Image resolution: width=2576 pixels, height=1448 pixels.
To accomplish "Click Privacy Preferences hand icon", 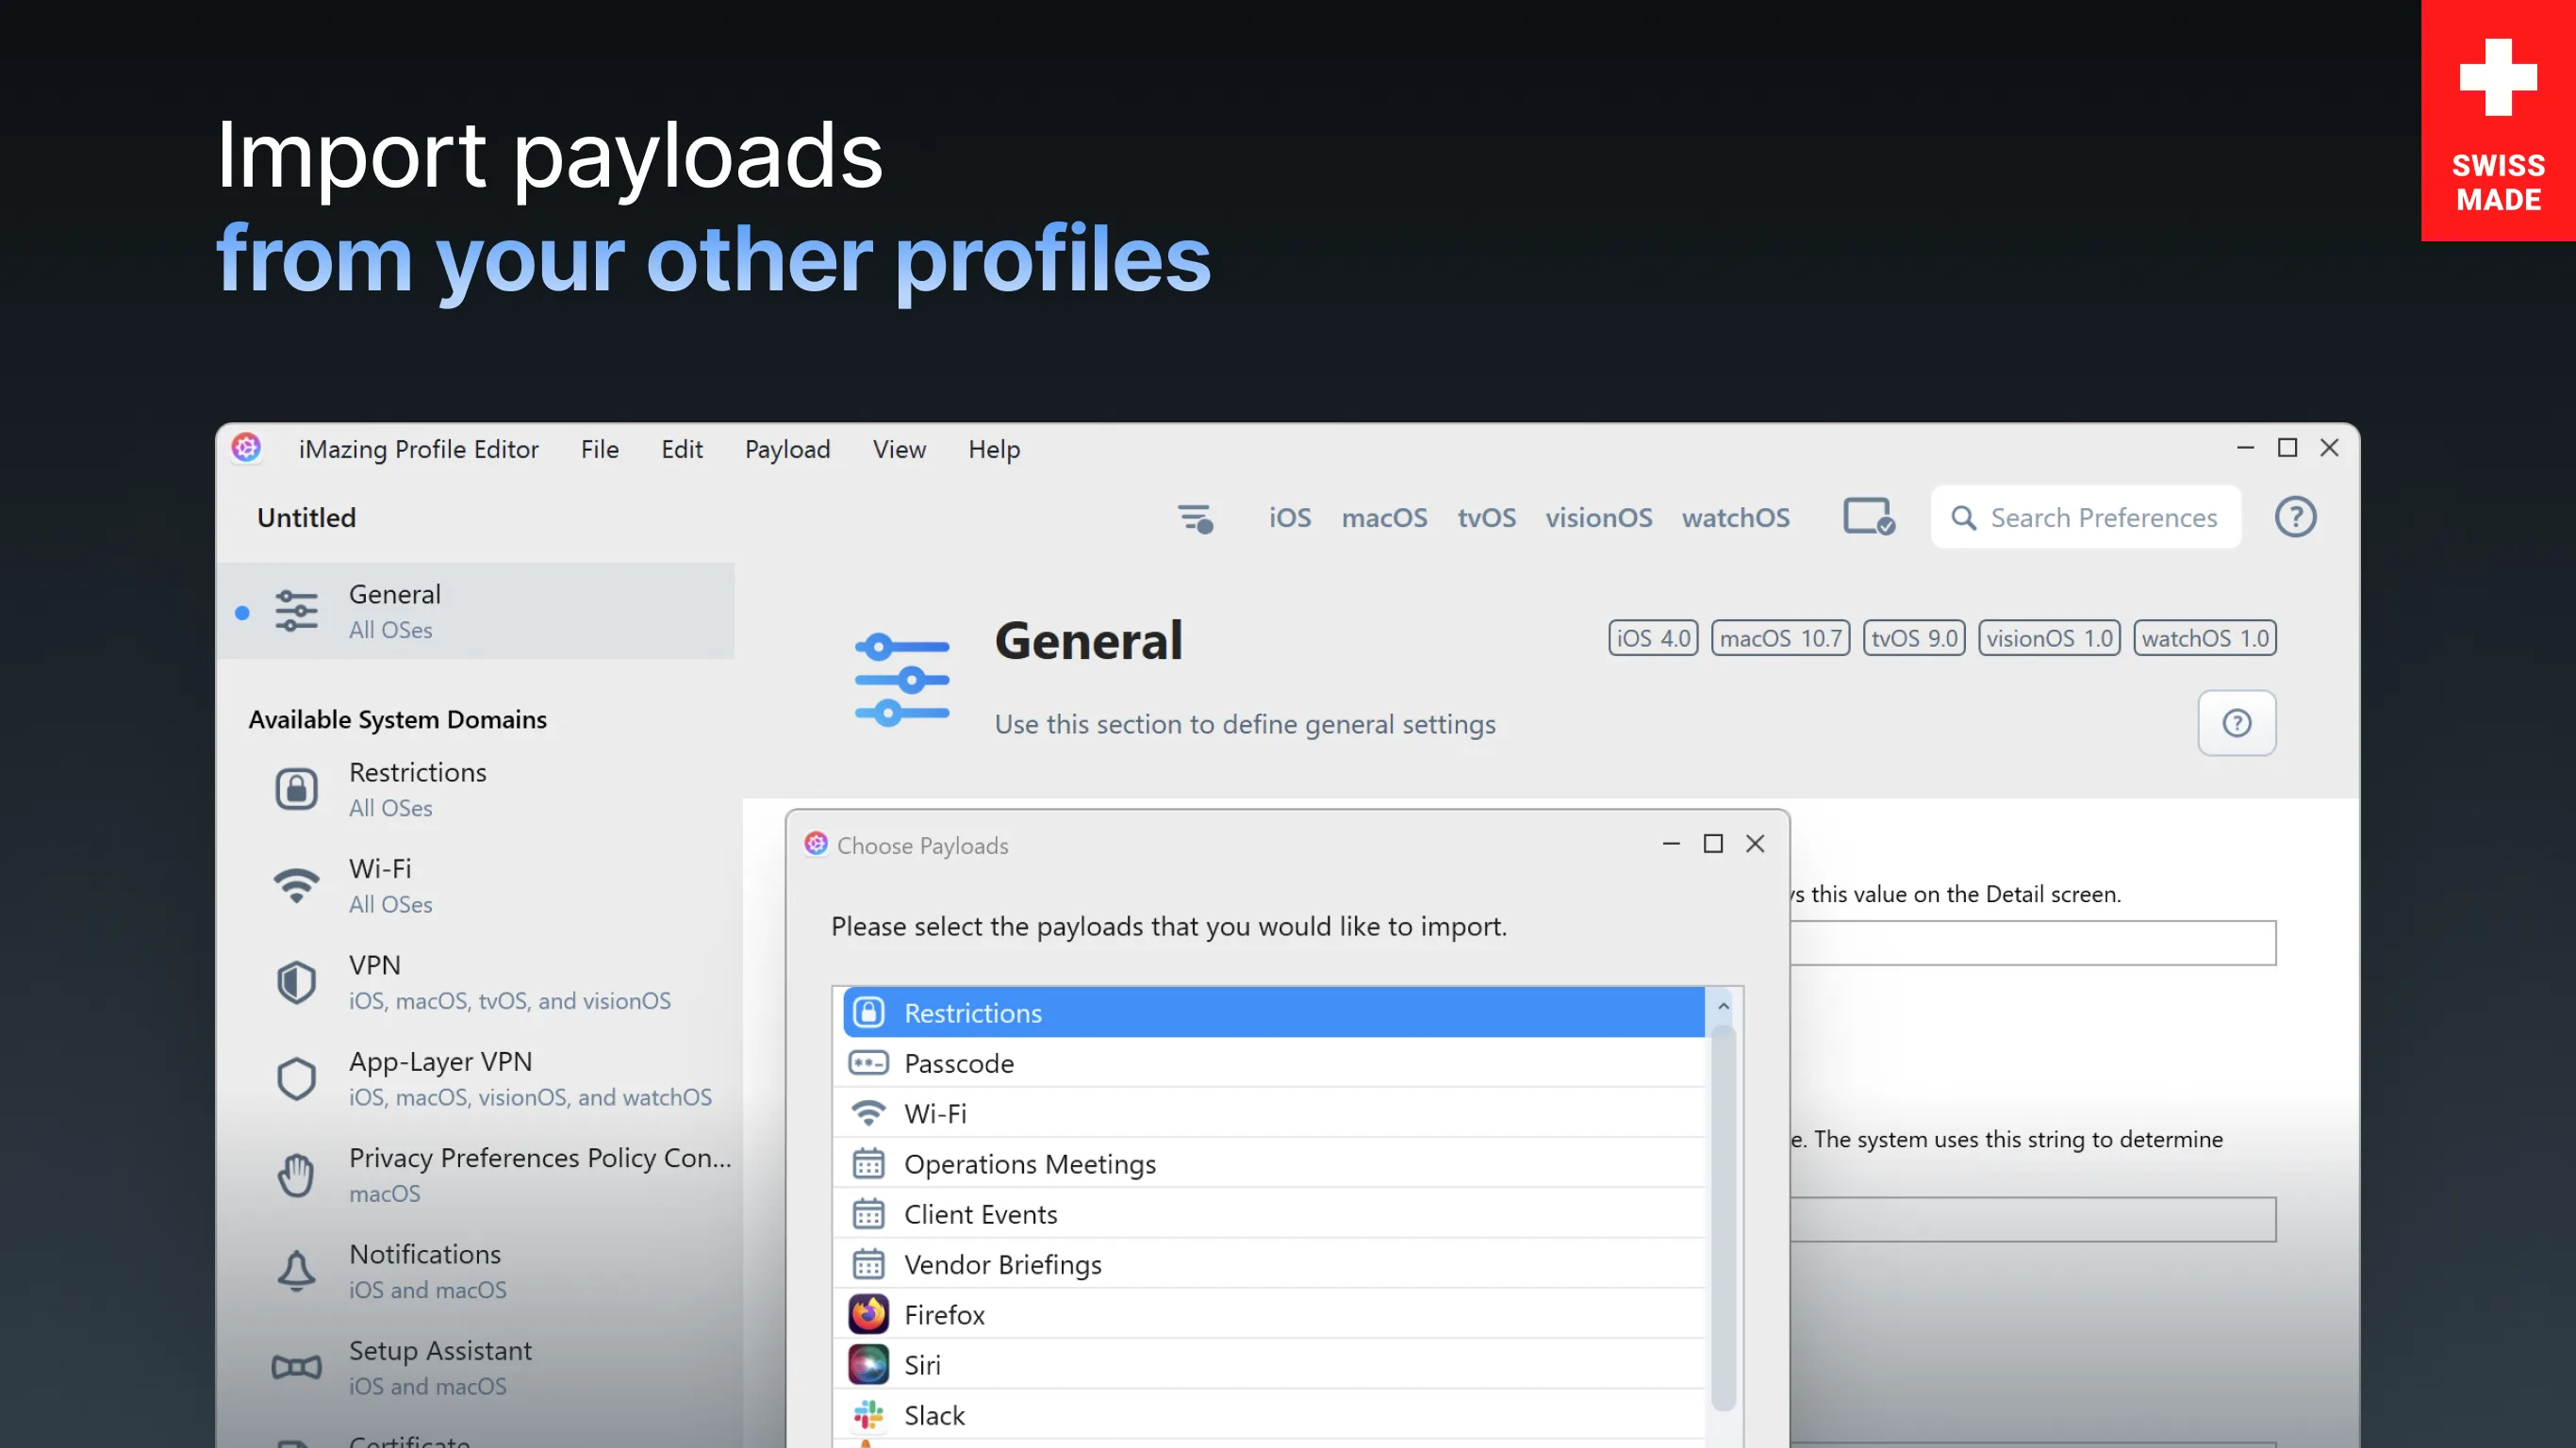I will [x=296, y=1175].
